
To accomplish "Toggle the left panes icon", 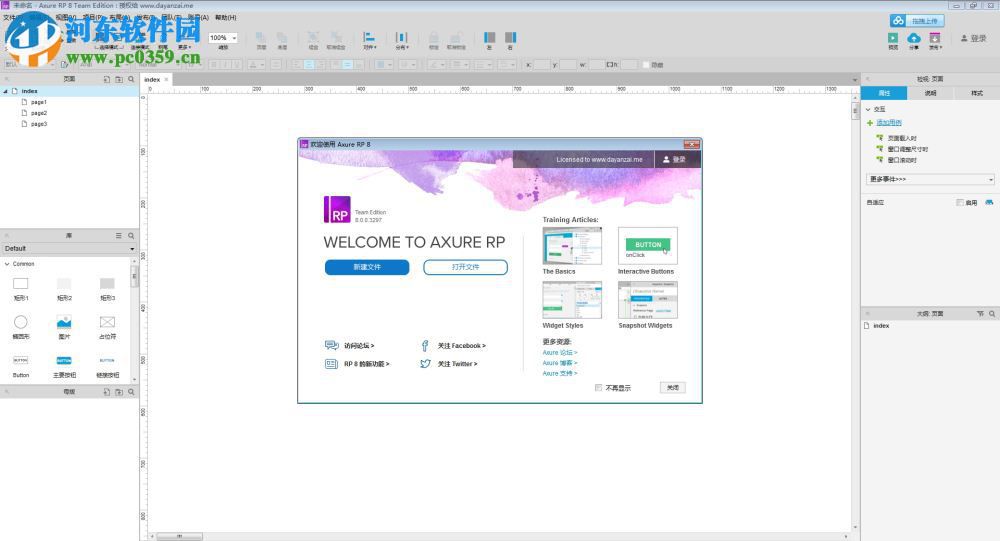I will (x=490, y=38).
